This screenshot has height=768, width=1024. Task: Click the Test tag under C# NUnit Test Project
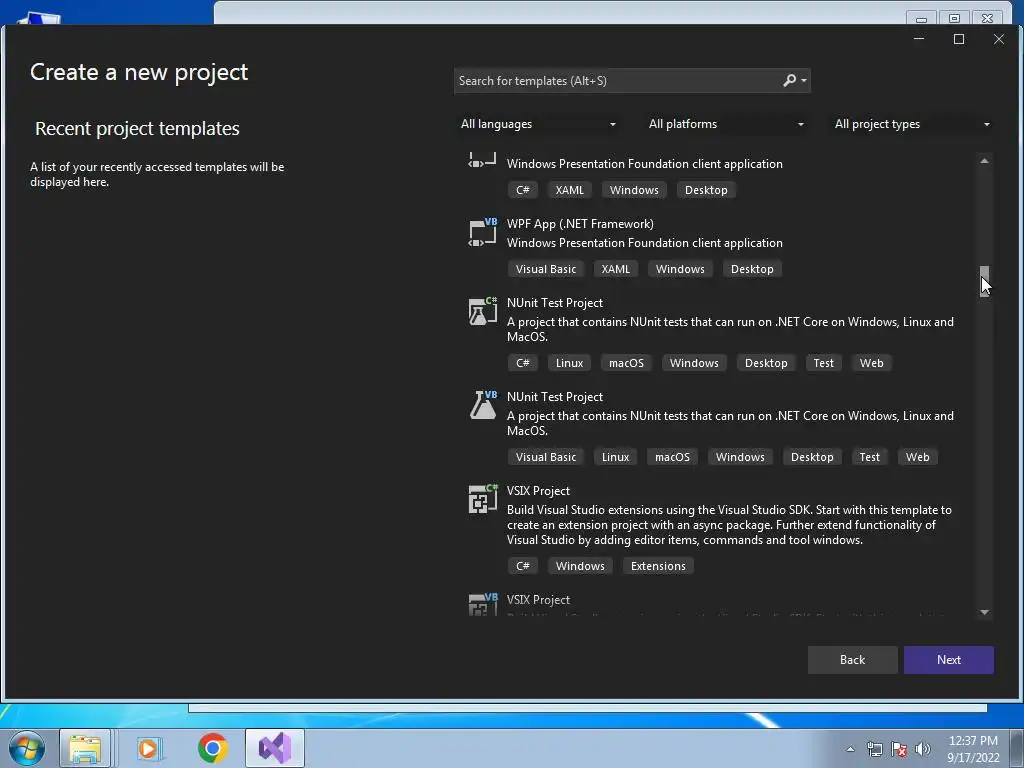coord(823,363)
